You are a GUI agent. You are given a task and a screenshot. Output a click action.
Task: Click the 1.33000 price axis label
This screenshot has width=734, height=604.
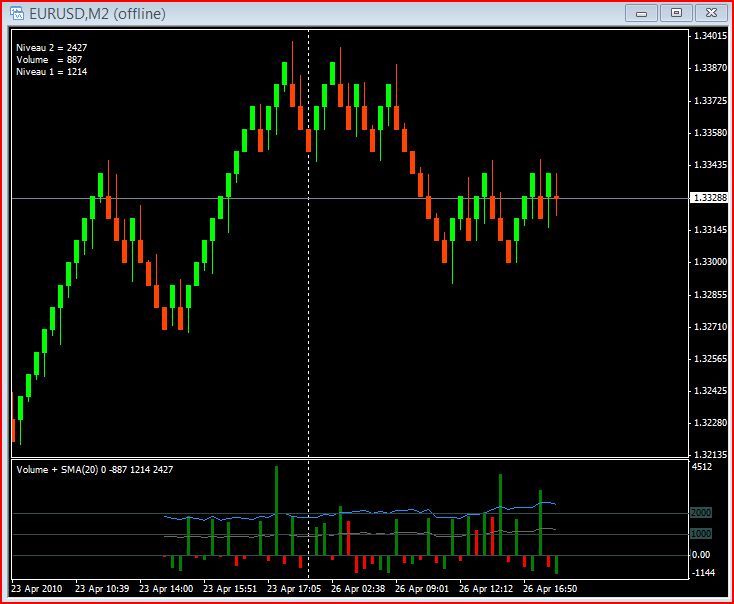[710, 262]
